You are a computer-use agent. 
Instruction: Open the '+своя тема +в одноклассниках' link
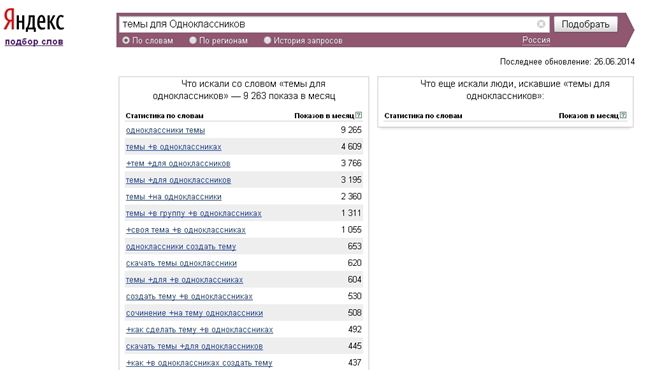[x=186, y=230]
